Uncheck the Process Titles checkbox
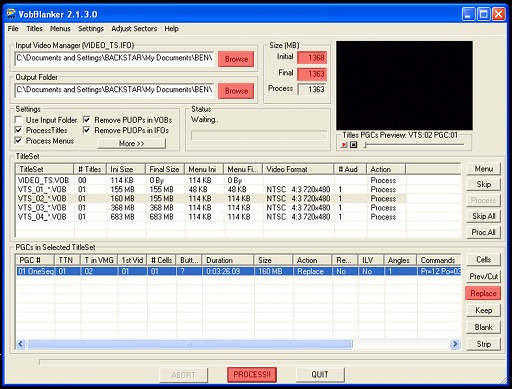Screen dimensions: 512x389 tap(19, 130)
